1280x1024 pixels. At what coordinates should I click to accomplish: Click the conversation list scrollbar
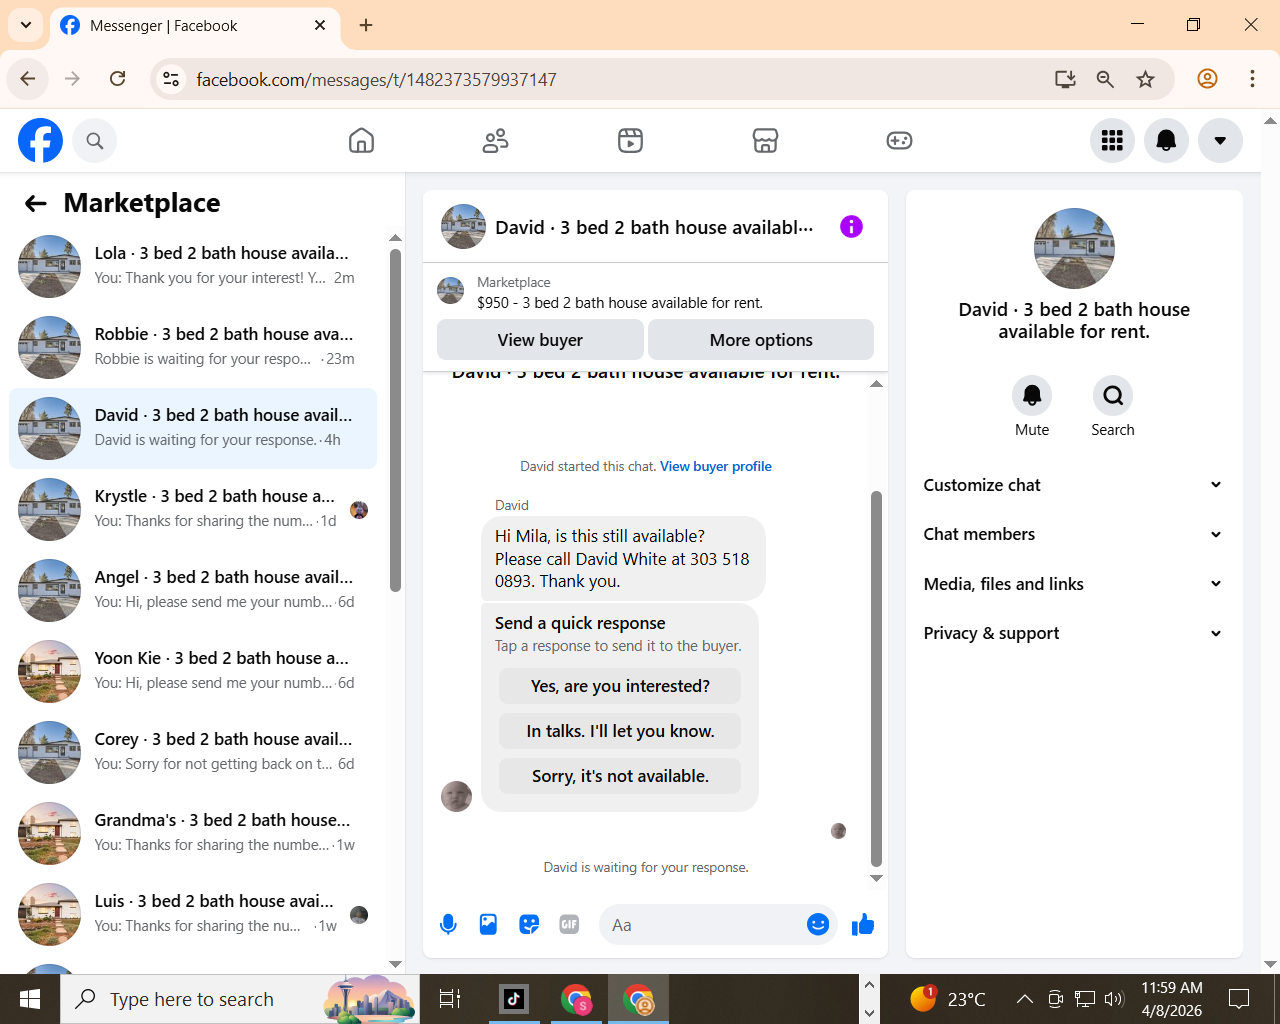click(395, 420)
